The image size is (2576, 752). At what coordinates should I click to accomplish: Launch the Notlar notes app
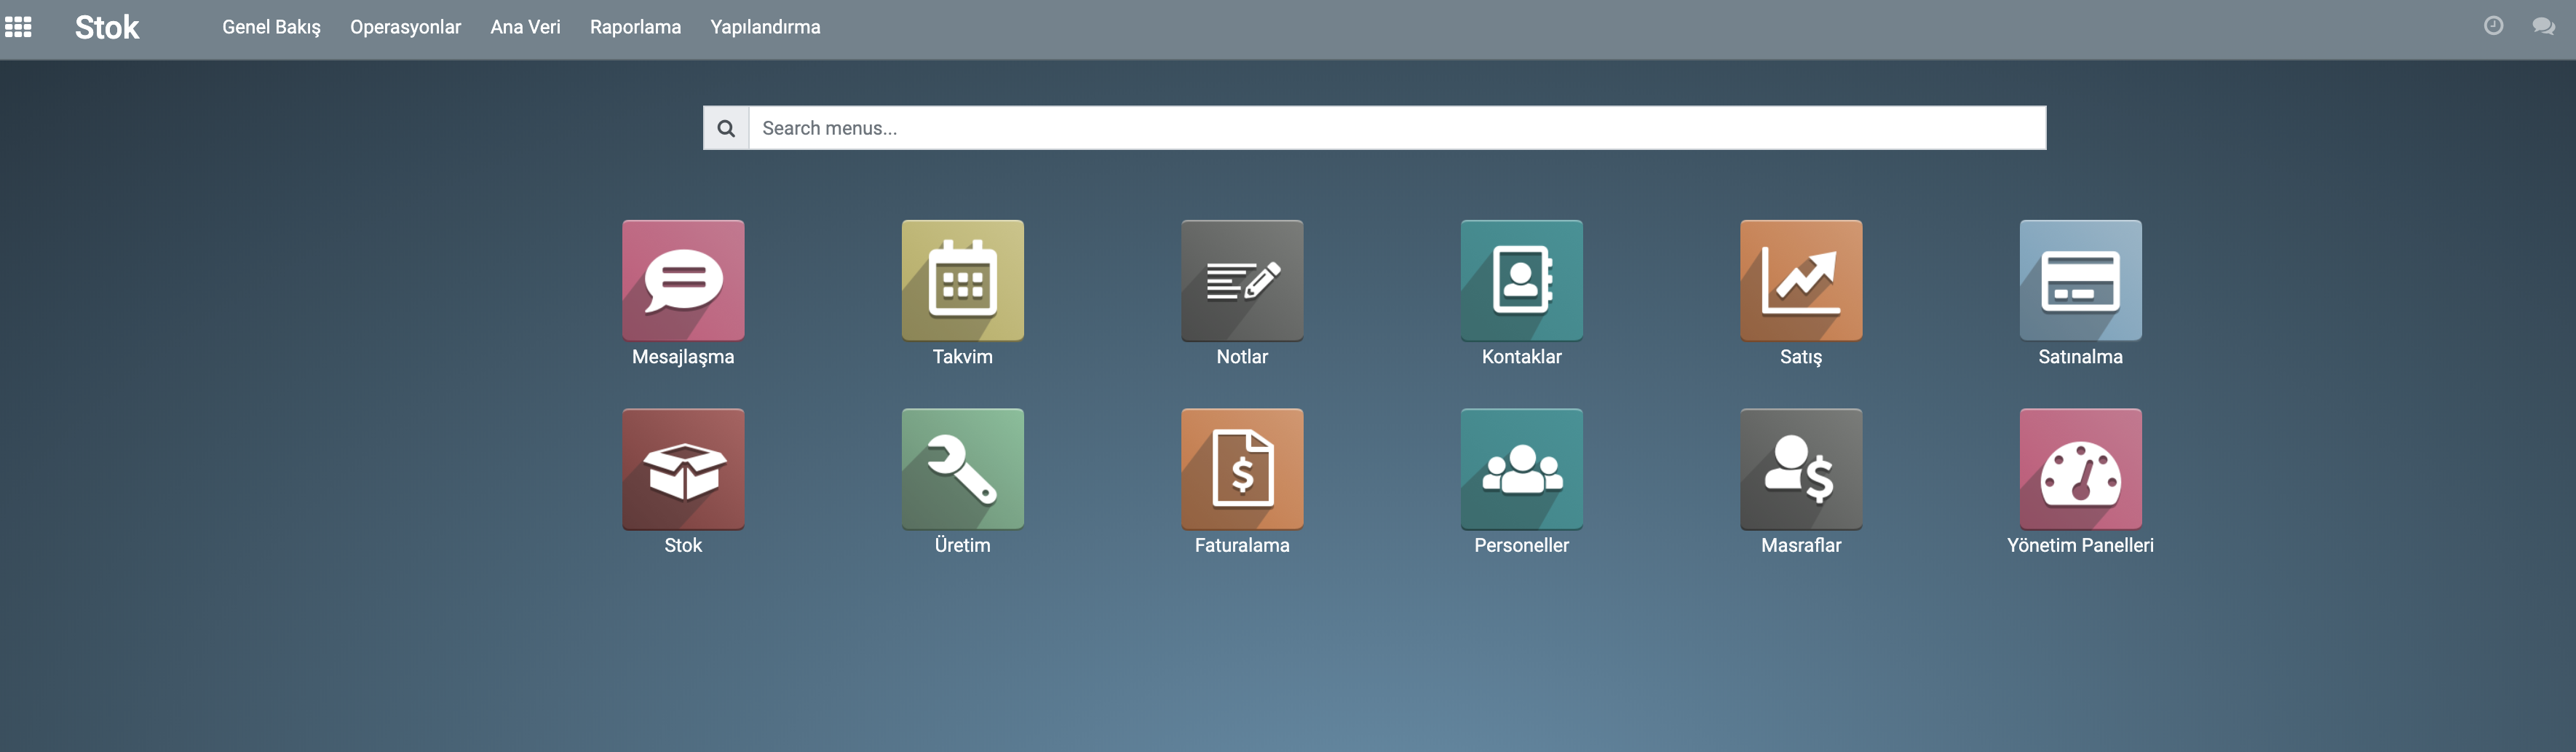1242,281
